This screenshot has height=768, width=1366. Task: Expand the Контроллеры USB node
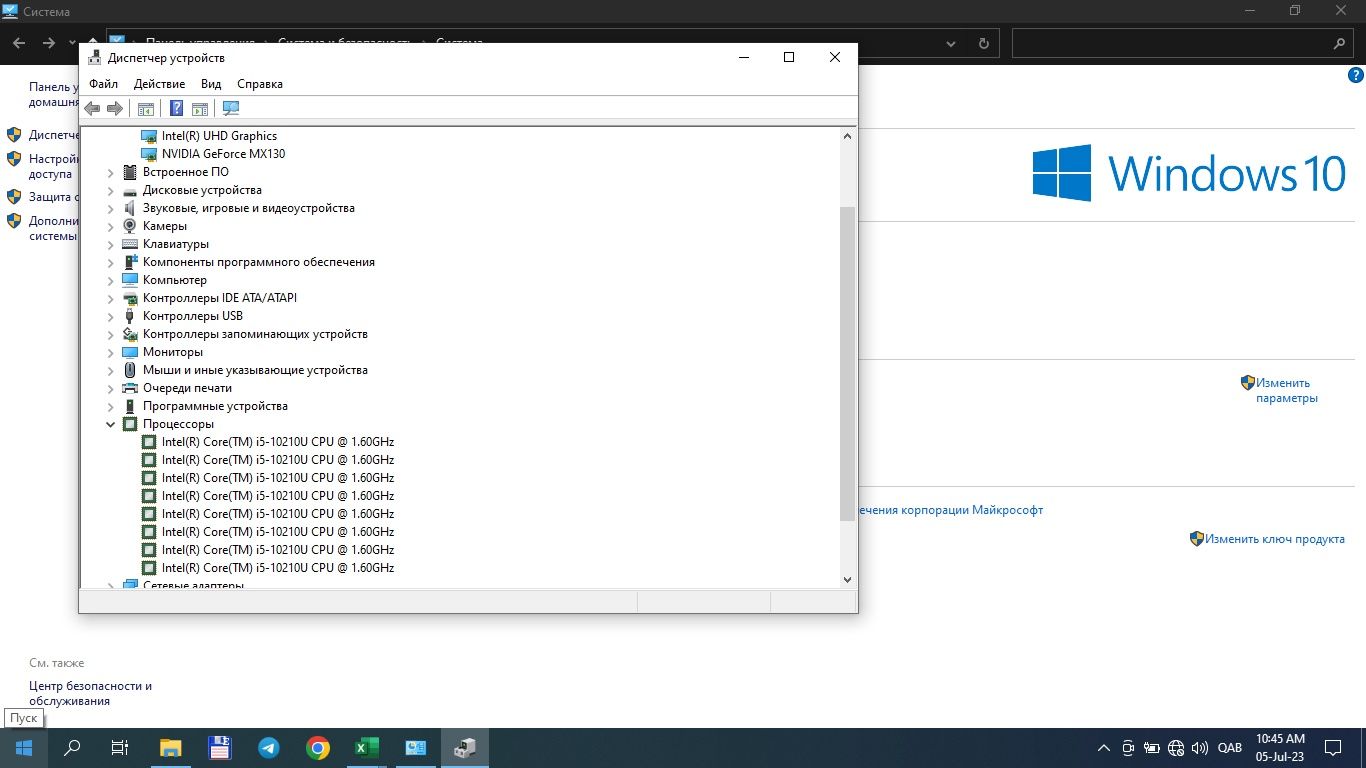tap(111, 316)
